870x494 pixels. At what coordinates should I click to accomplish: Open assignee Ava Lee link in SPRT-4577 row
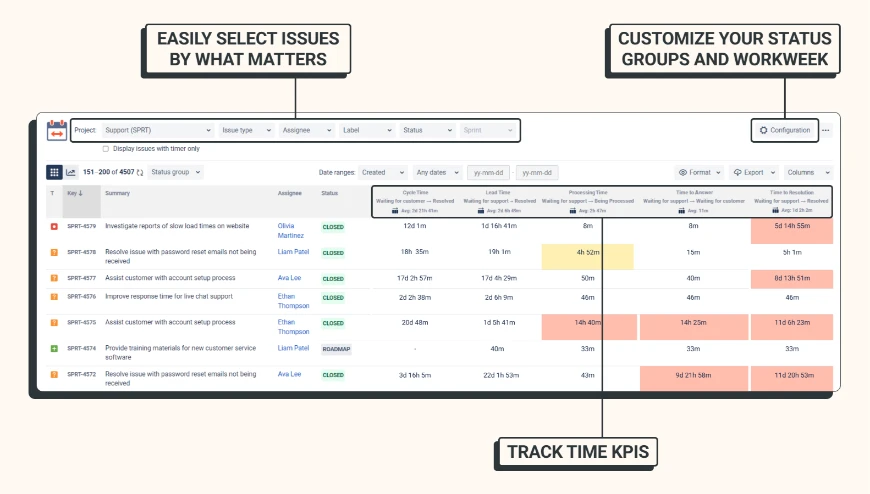(x=289, y=278)
